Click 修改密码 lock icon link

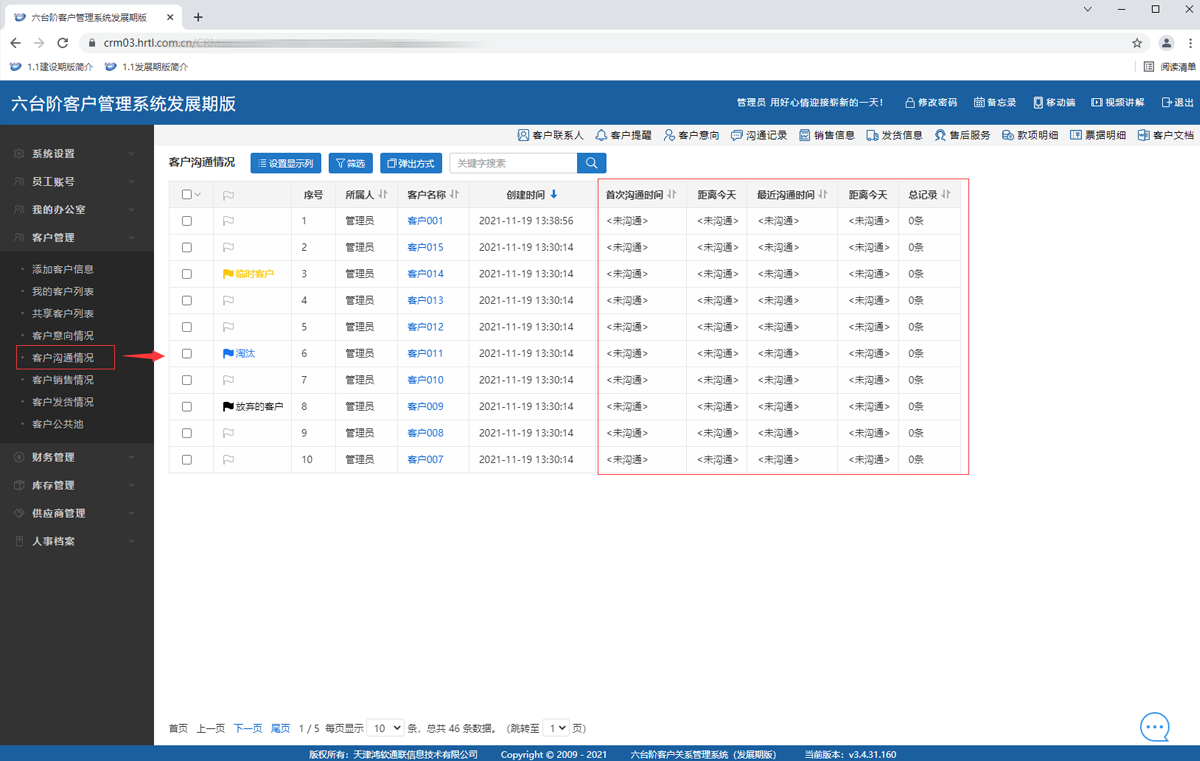point(931,103)
